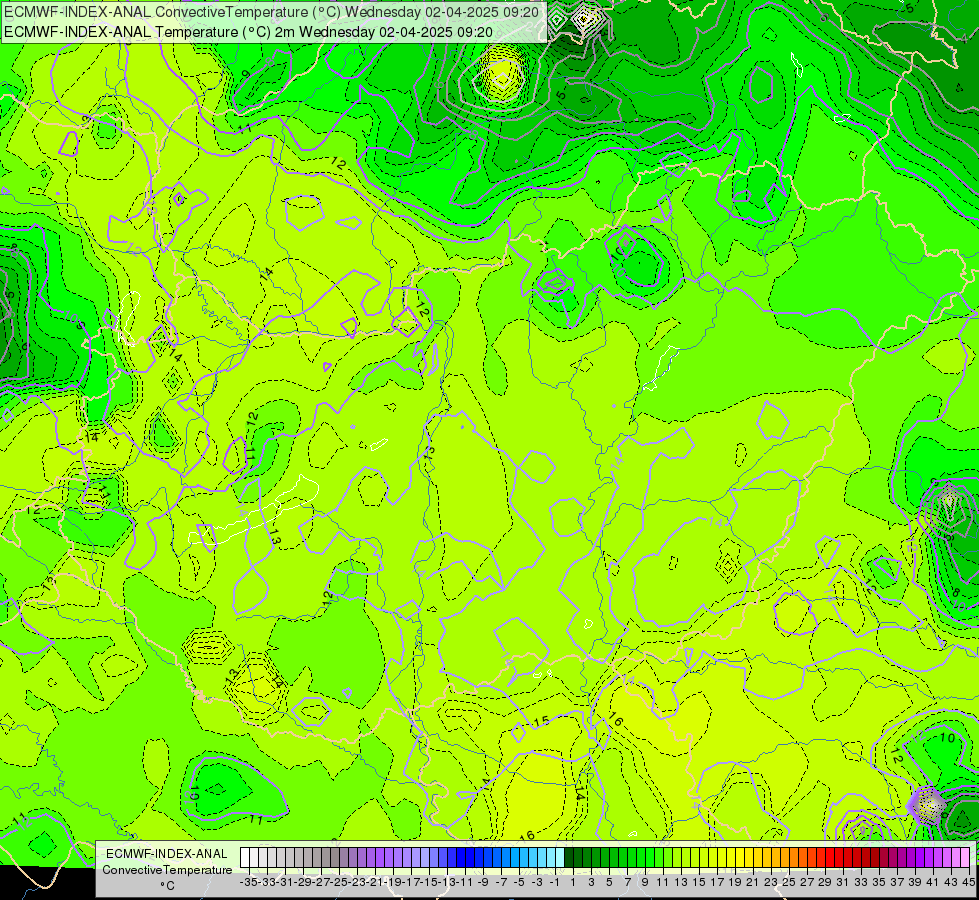Click the '°C' unit label in the legend
This screenshot has width=979, height=900.
[167, 886]
